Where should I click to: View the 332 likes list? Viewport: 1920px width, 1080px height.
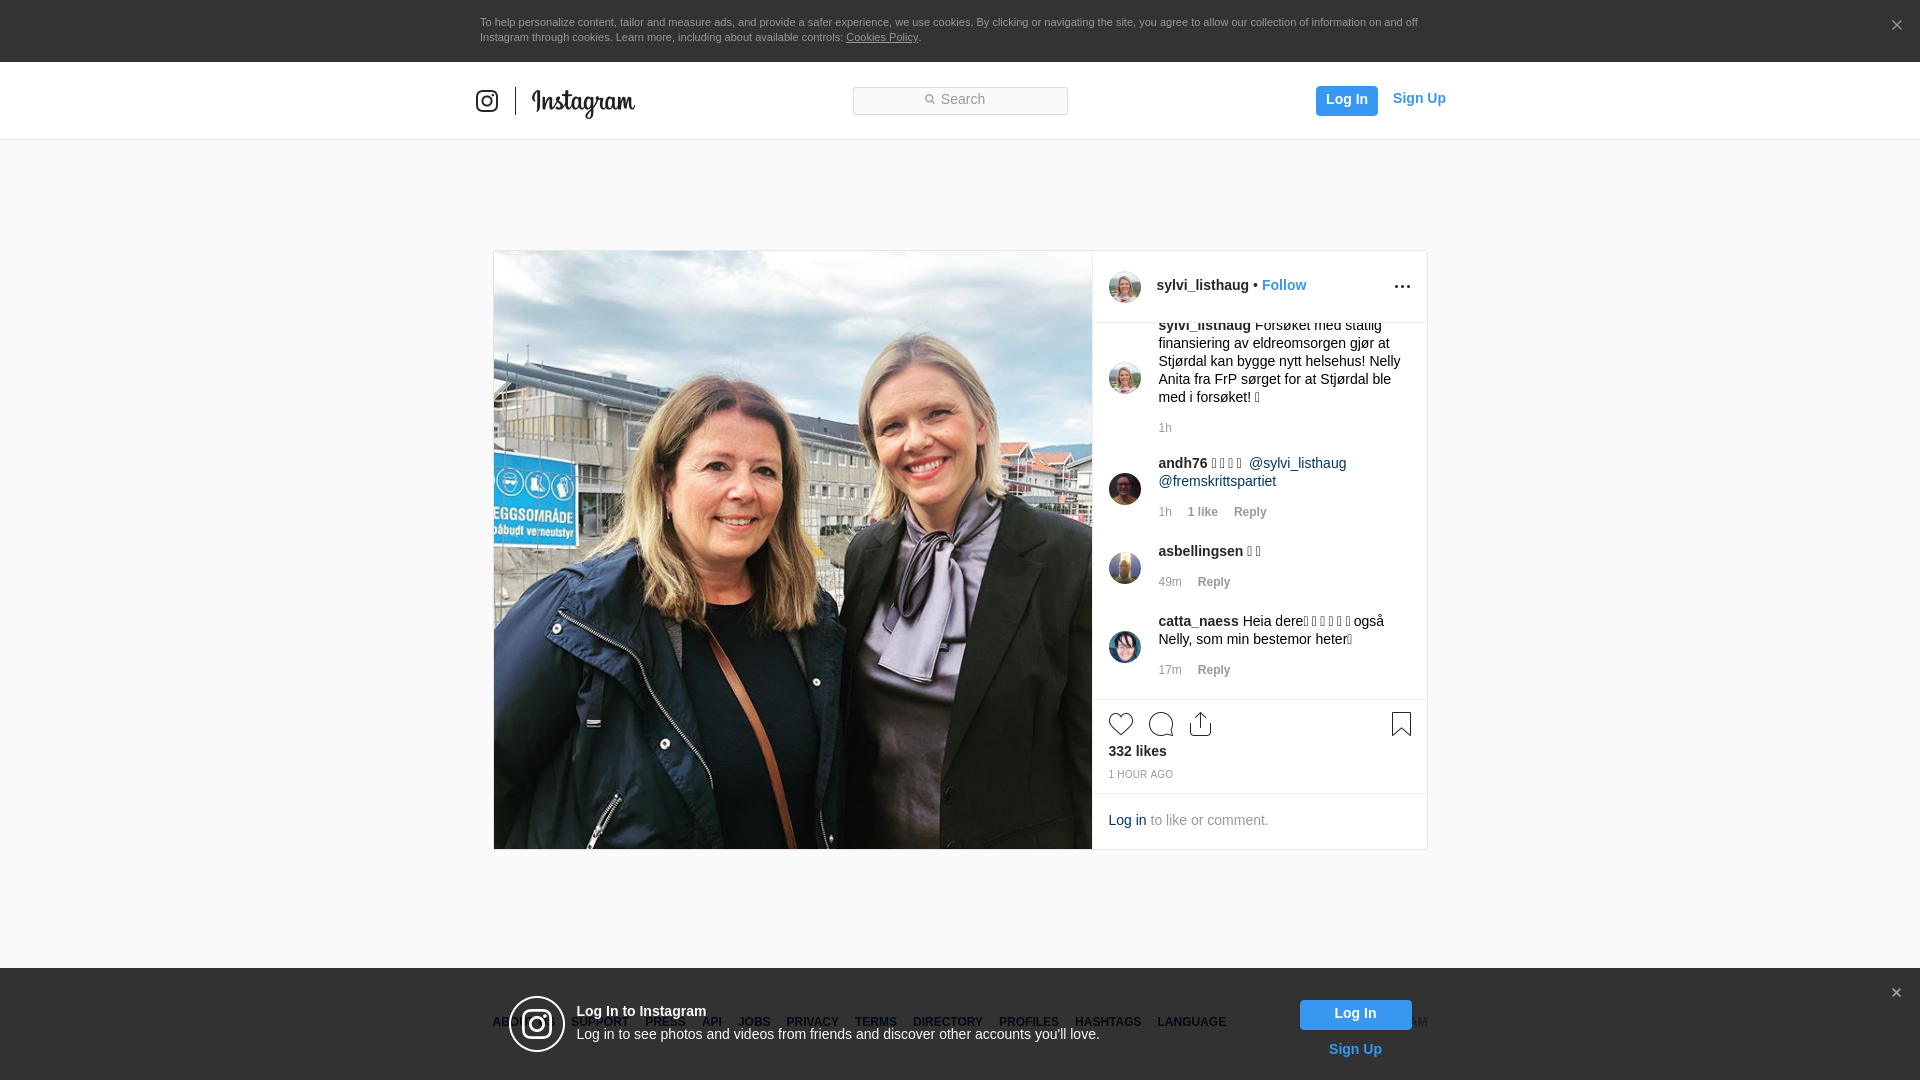[1137, 751]
